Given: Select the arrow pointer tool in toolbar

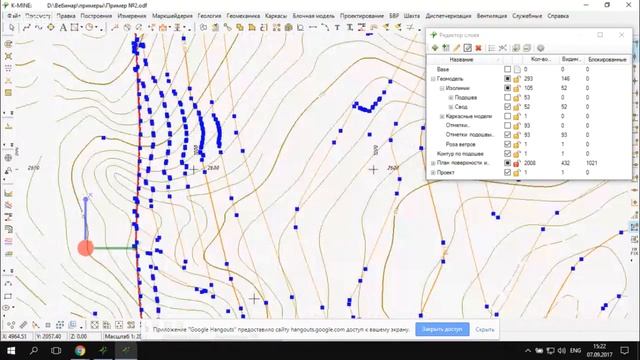Looking at the screenshot, I should [x=11, y=27].
